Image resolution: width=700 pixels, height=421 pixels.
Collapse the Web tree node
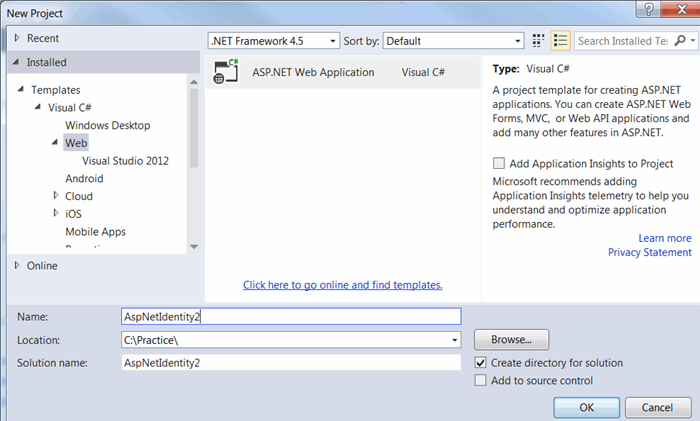pyautogui.click(x=55, y=142)
